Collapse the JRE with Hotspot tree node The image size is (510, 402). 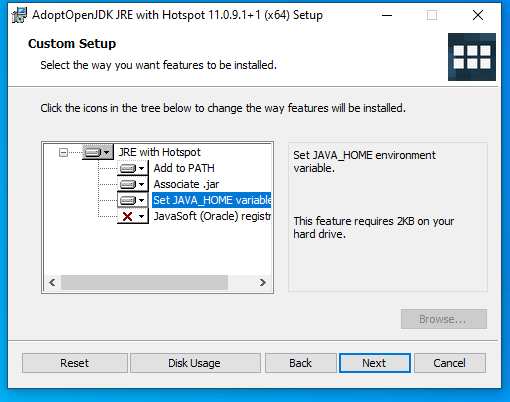click(x=63, y=153)
